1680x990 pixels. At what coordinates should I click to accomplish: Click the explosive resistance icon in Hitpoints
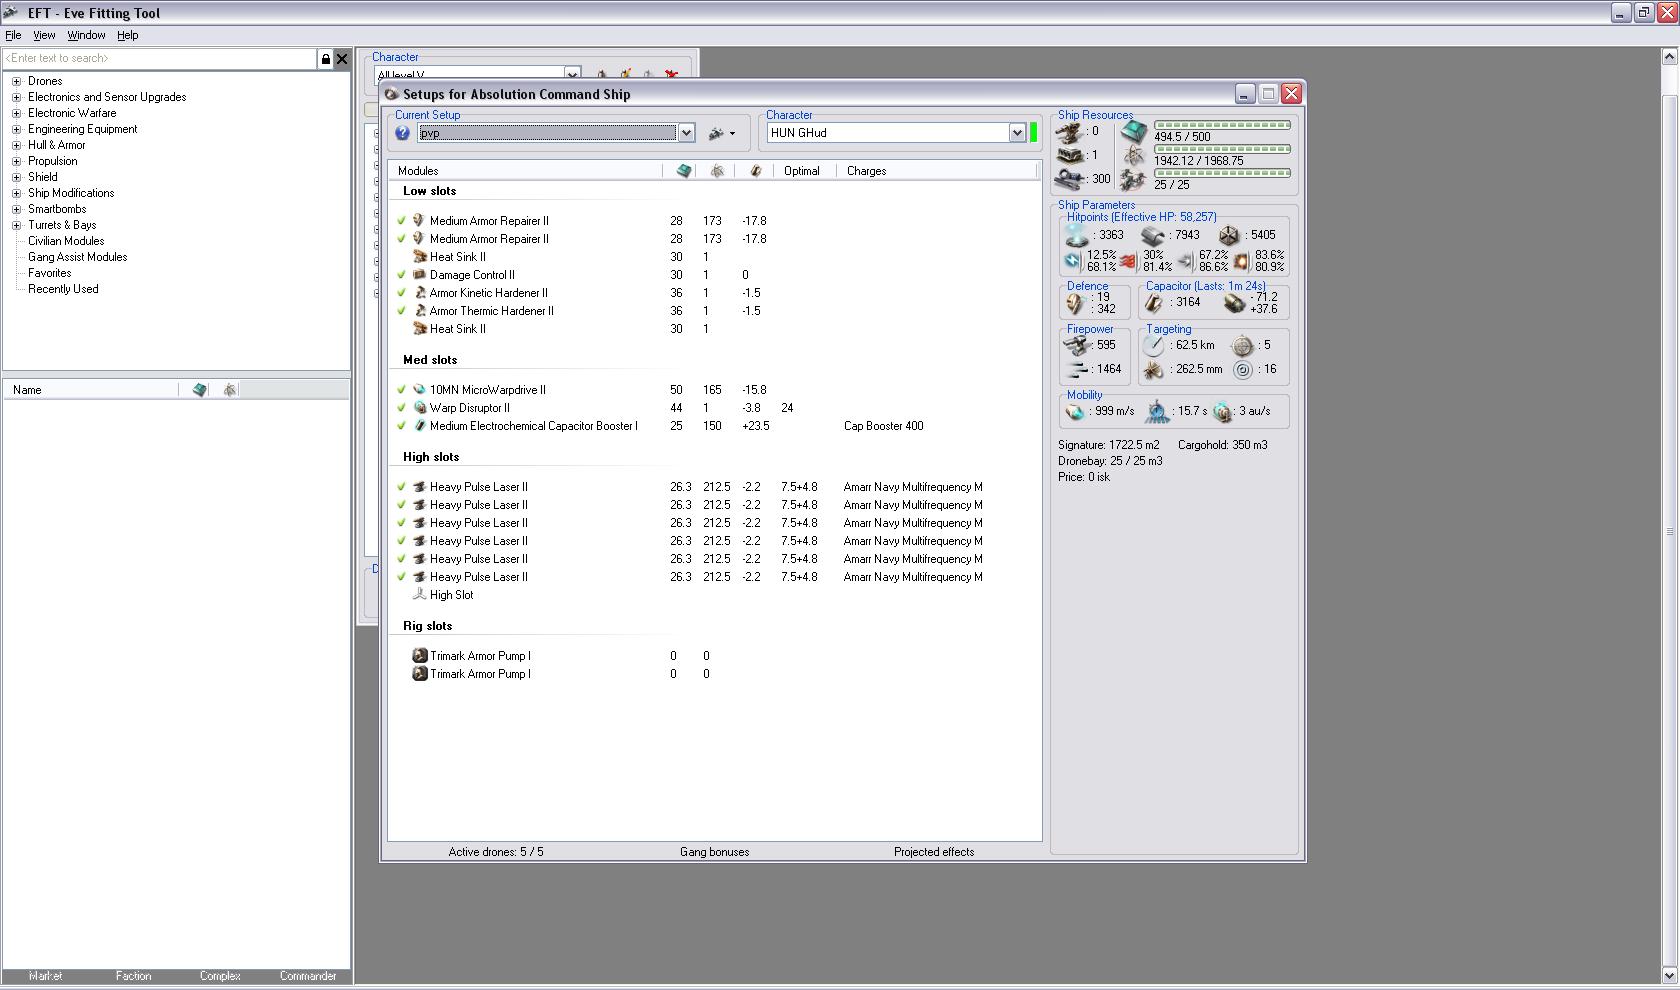click(1241, 261)
